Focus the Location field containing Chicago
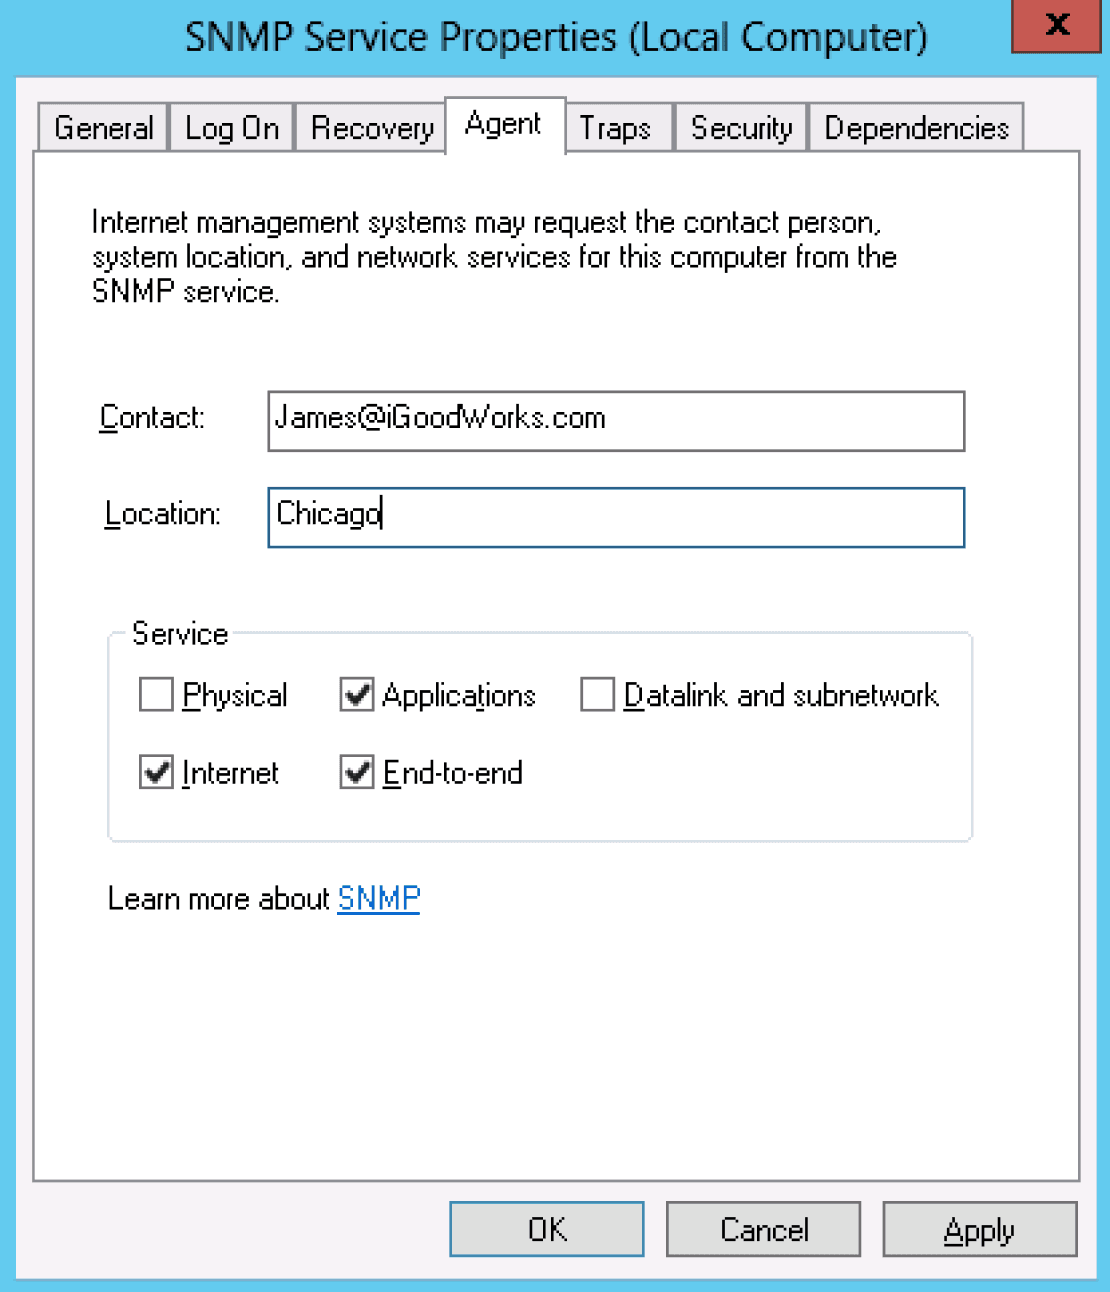1110x1292 pixels. (x=615, y=516)
